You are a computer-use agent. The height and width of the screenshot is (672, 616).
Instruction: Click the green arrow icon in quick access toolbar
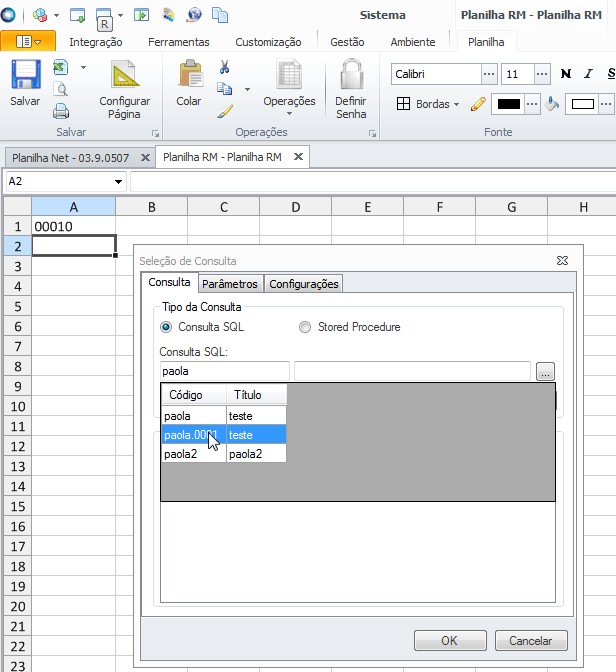click(x=141, y=15)
